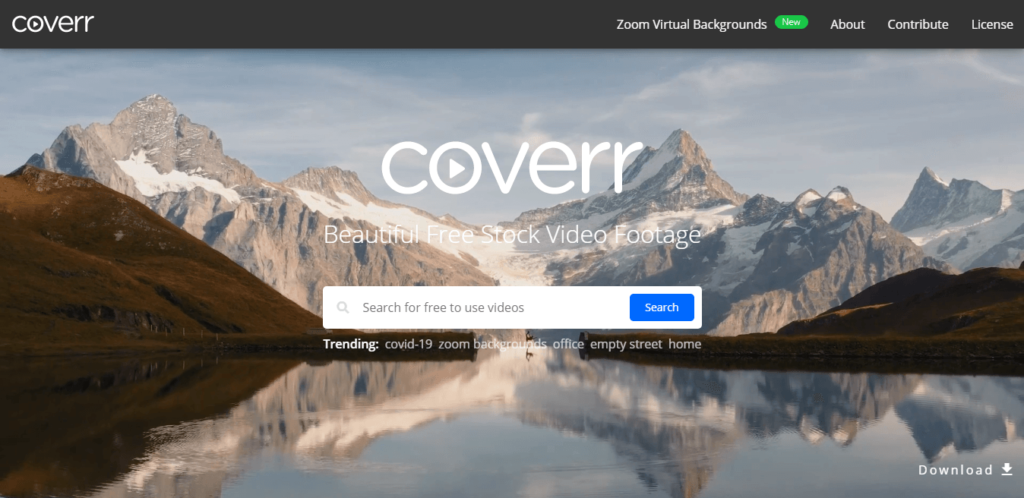Image resolution: width=1024 pixels, height=498 pixels.
Task: Select the home trending tag
Action: tap(684, 344)
